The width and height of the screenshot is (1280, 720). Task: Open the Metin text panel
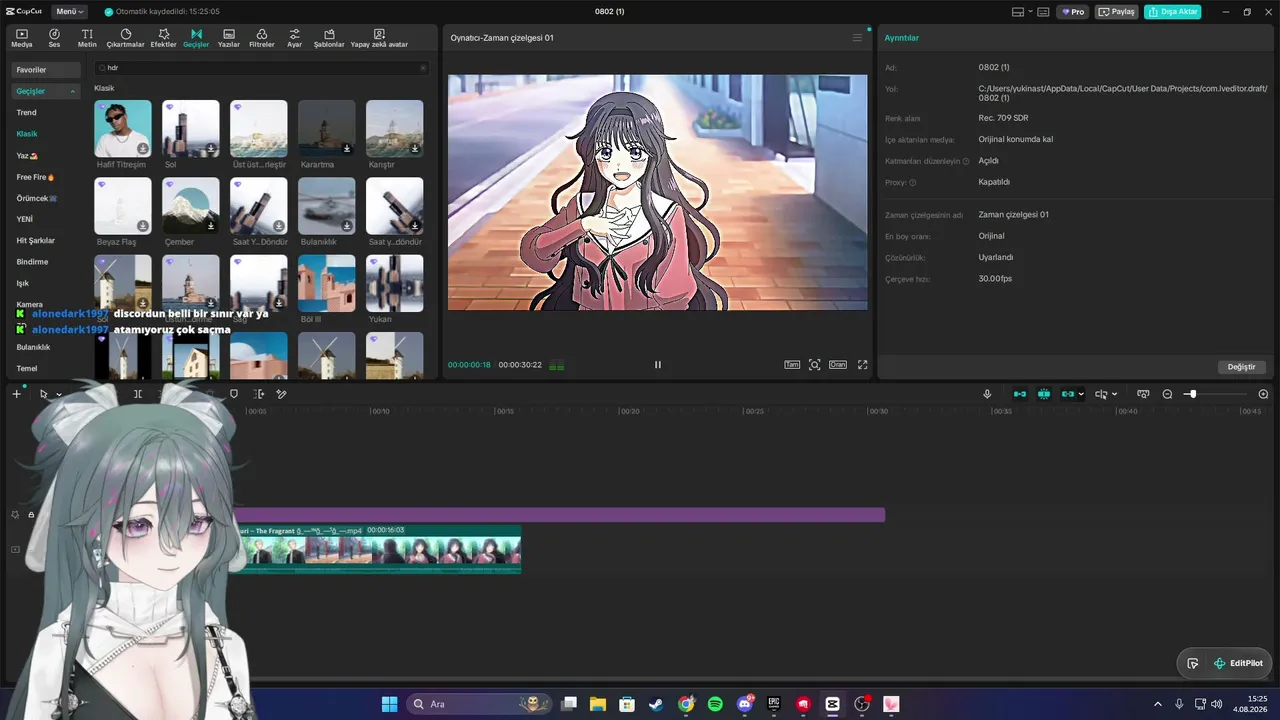pos(87,38)
